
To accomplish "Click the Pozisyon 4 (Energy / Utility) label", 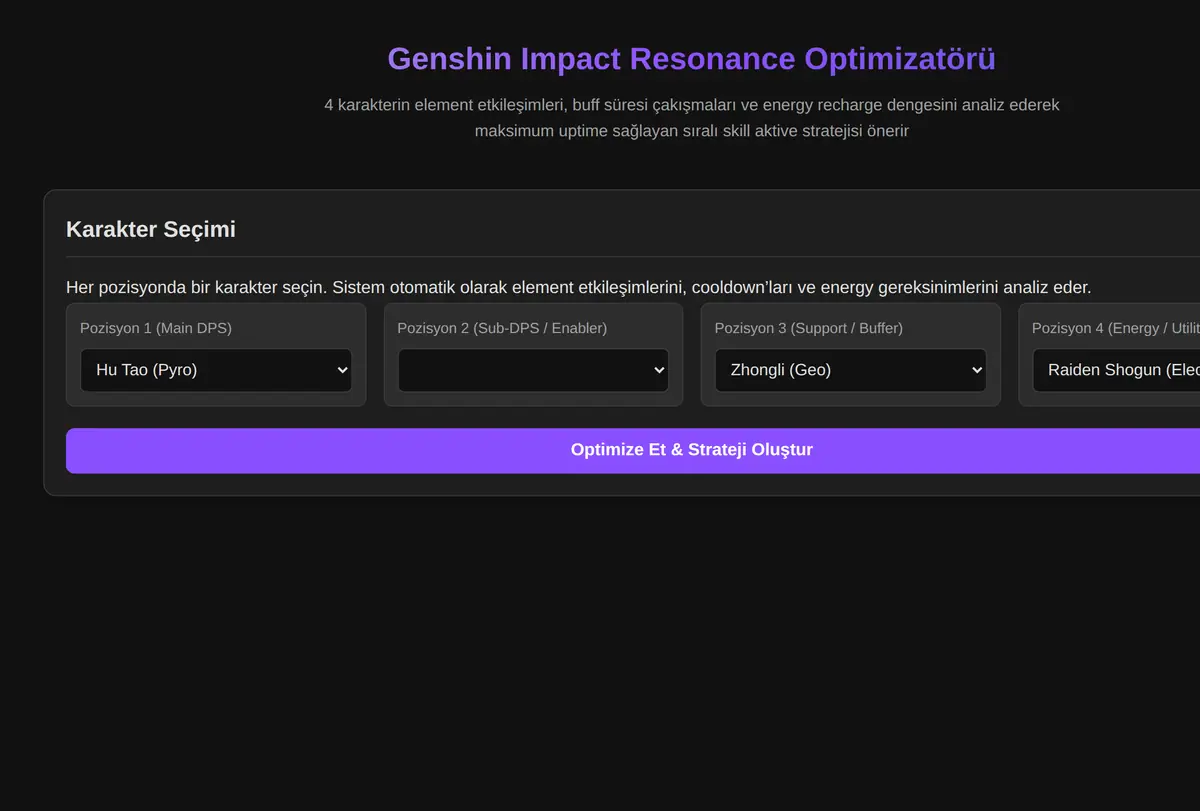I will 1116,328.
